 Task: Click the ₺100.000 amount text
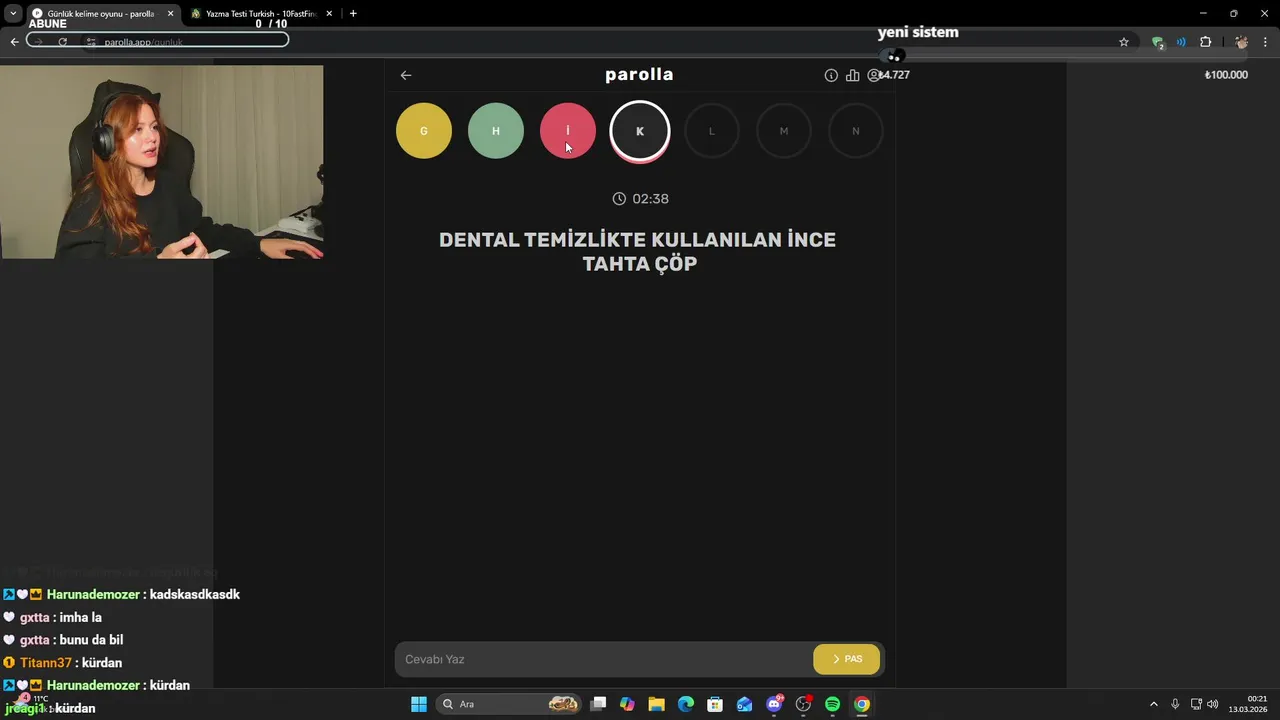click(x=1226, y=75)
